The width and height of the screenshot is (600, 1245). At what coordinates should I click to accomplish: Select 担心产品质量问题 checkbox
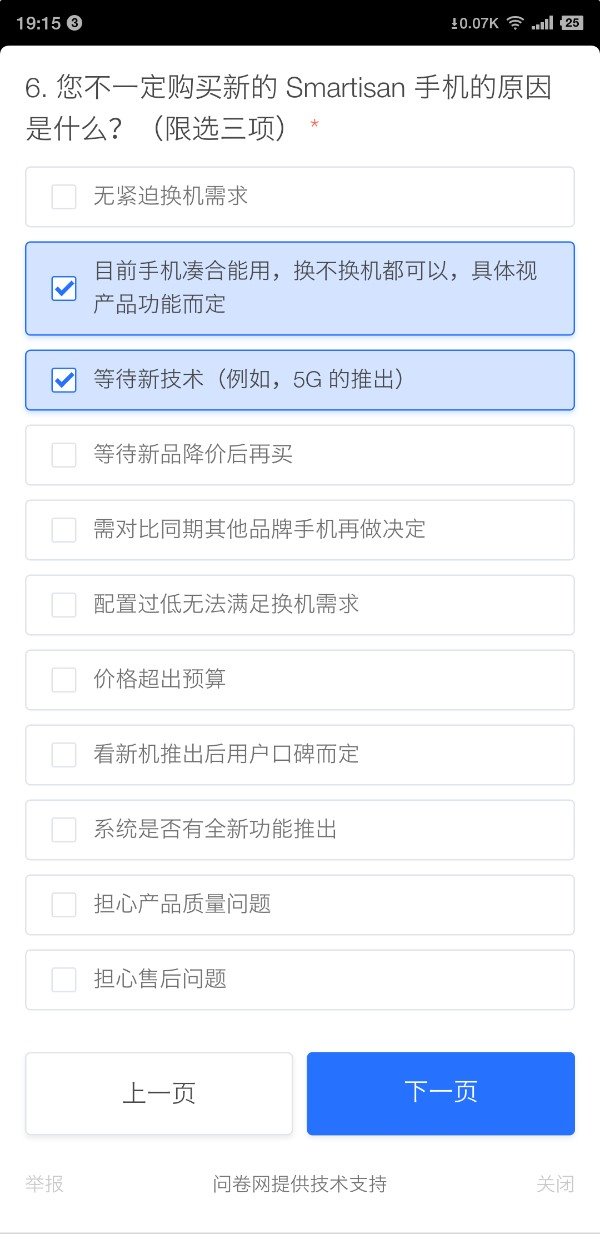pyautogui.click(x=64, y=905)
